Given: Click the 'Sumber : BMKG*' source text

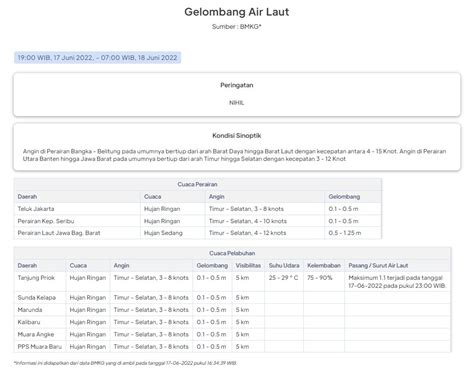Looking at the screenshot, I should [237, 27].
